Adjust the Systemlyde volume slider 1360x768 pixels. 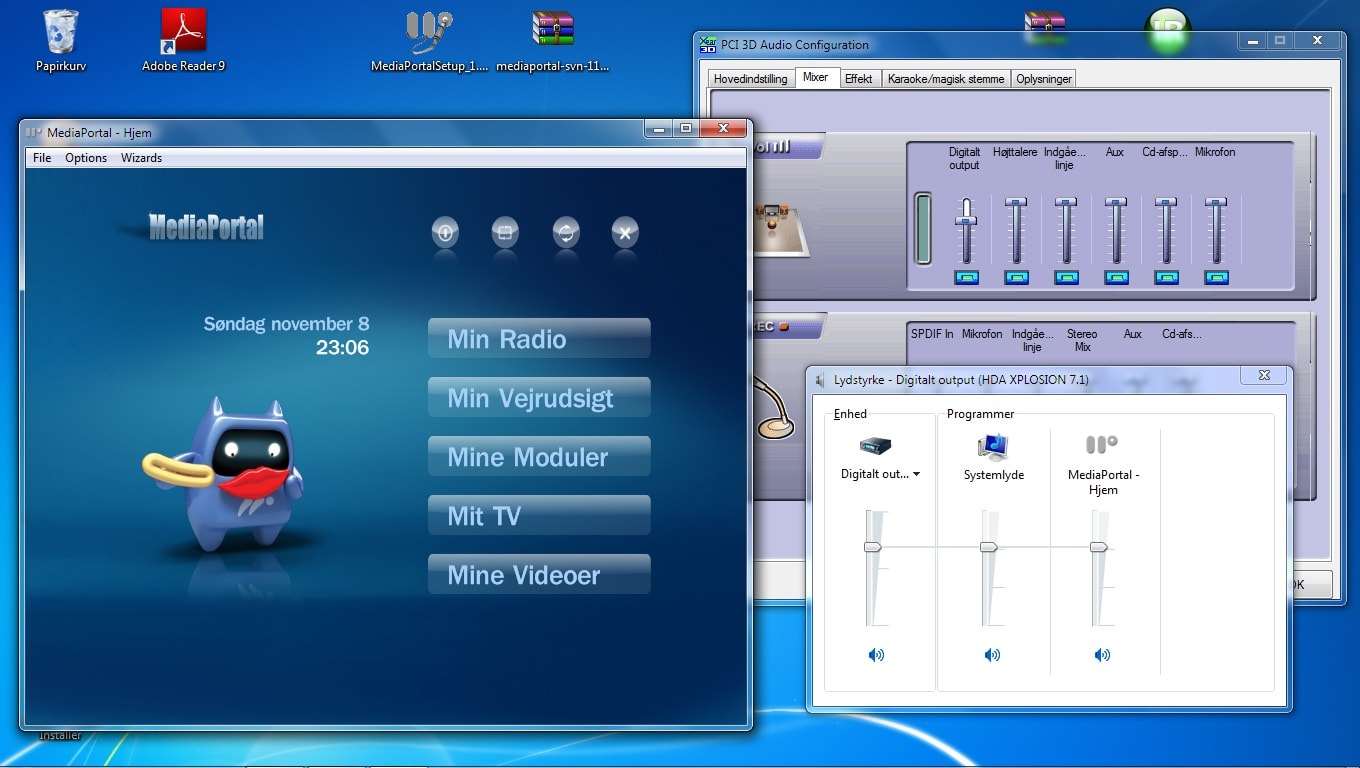point(989,547)
